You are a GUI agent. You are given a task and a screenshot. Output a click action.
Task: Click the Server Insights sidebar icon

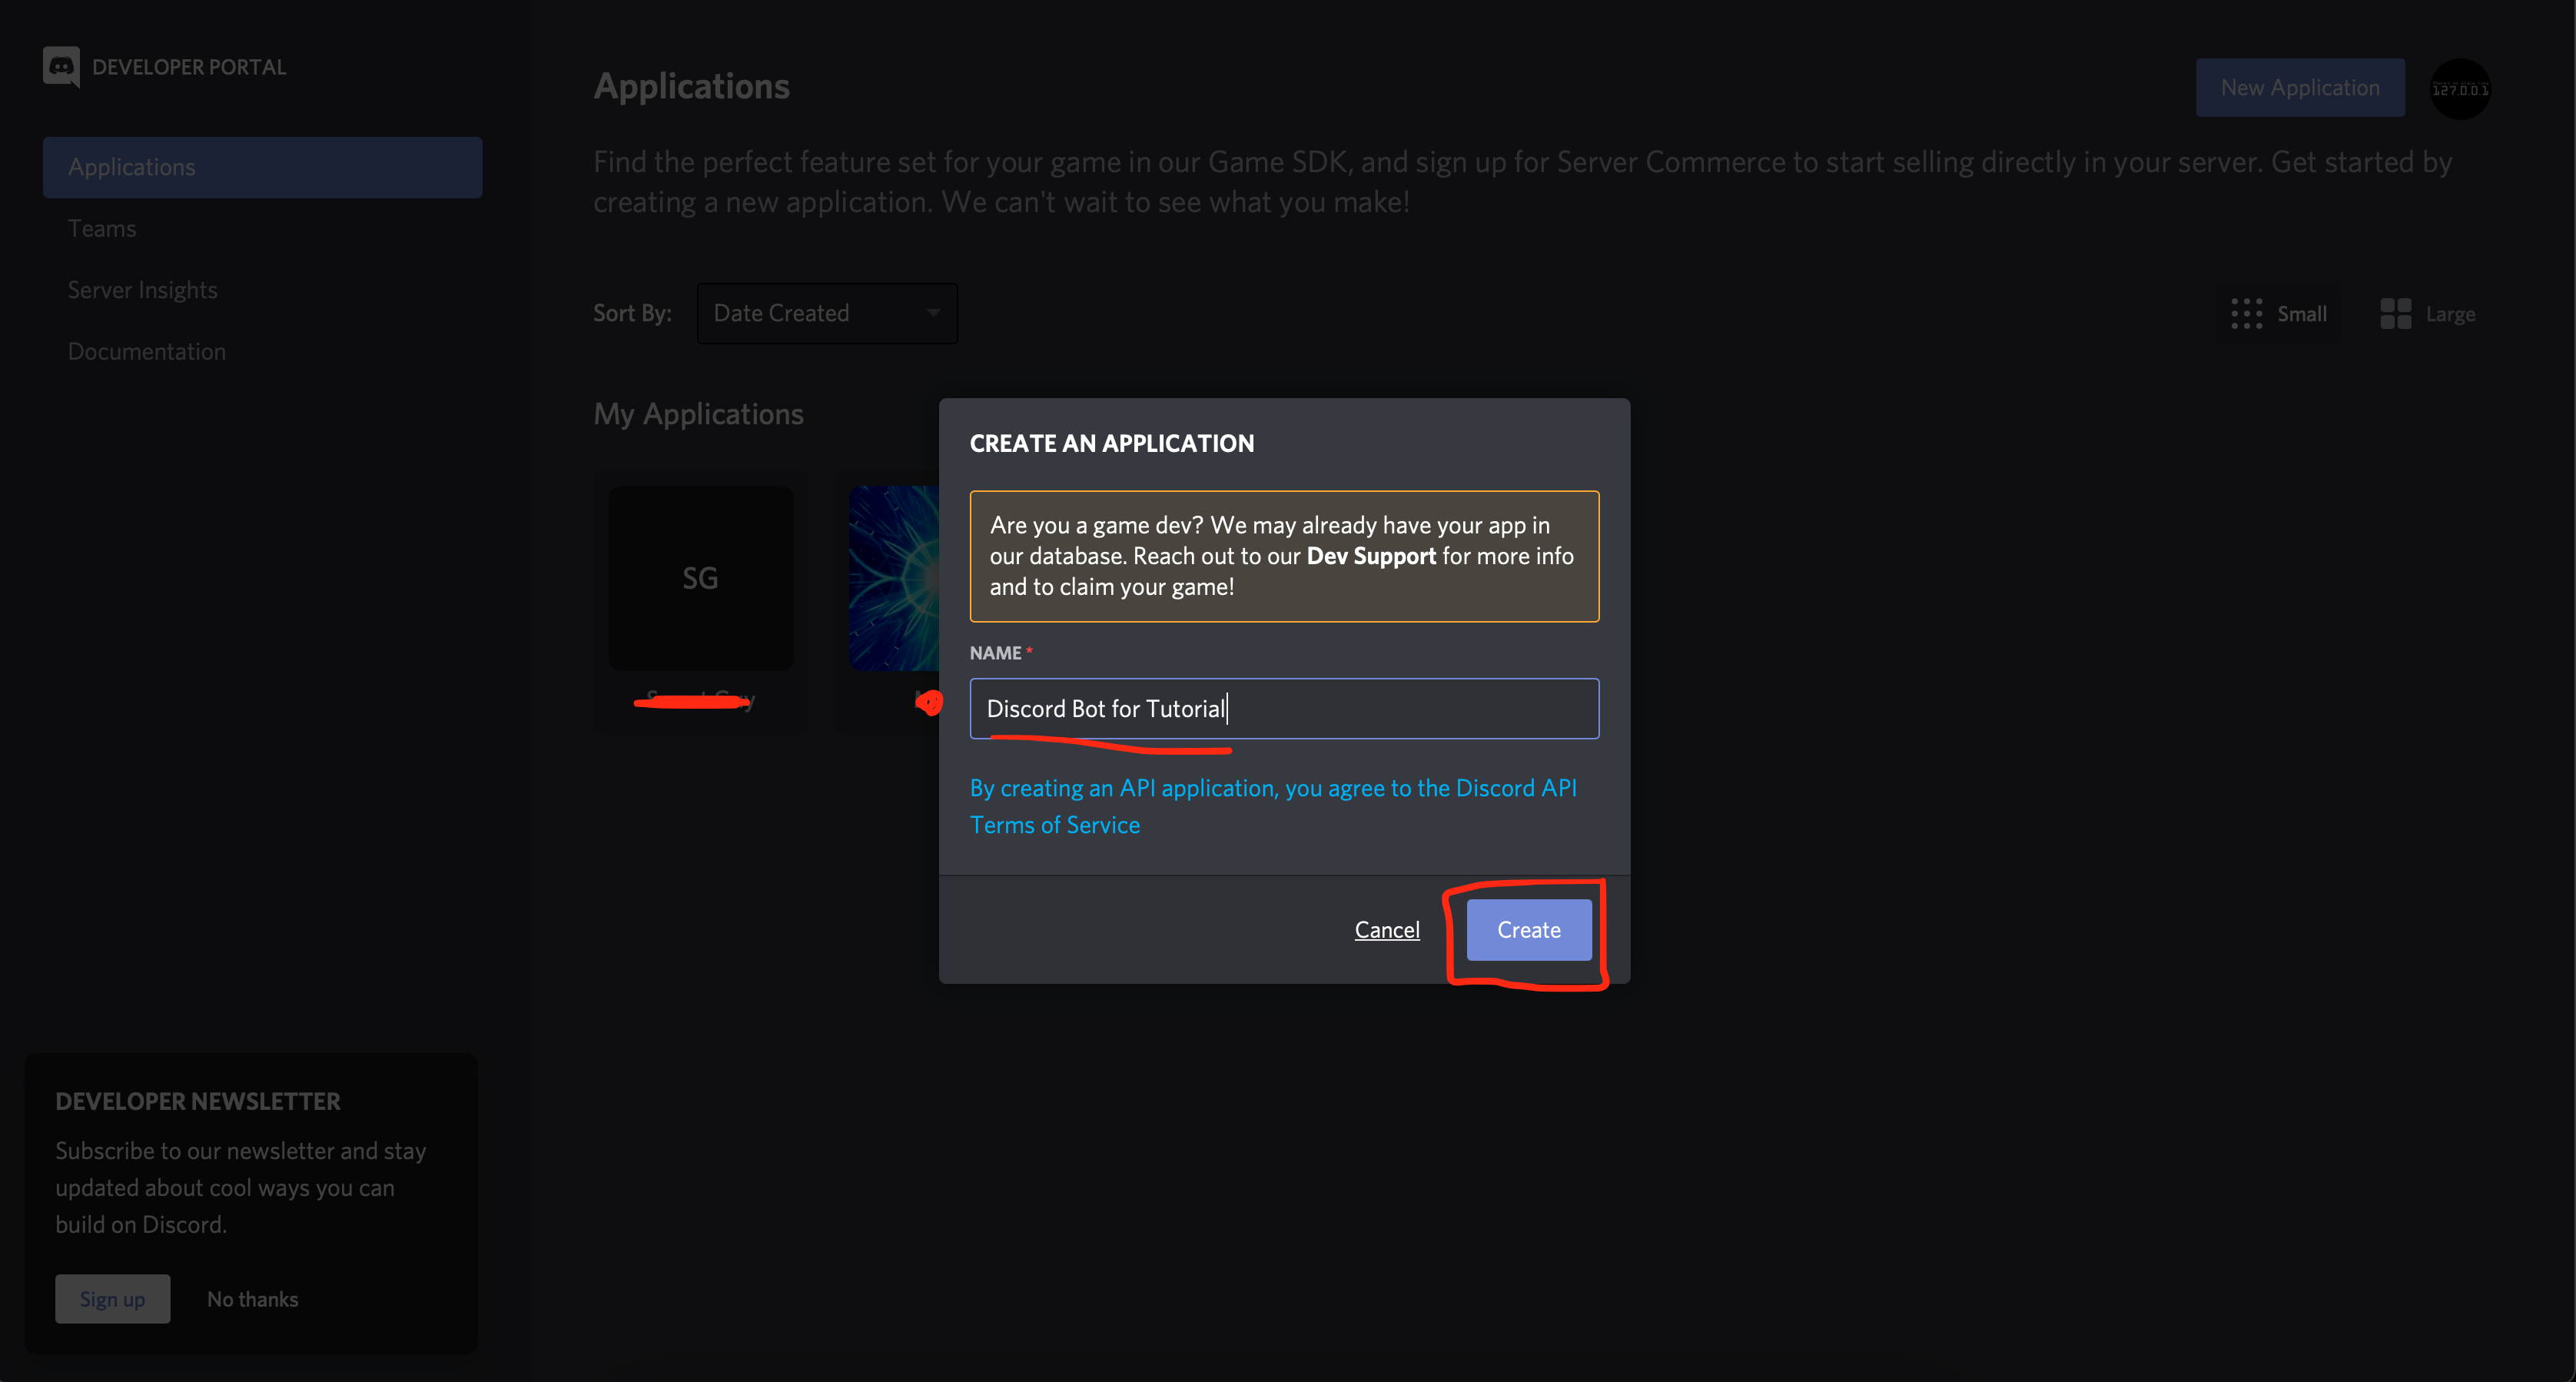143,290
